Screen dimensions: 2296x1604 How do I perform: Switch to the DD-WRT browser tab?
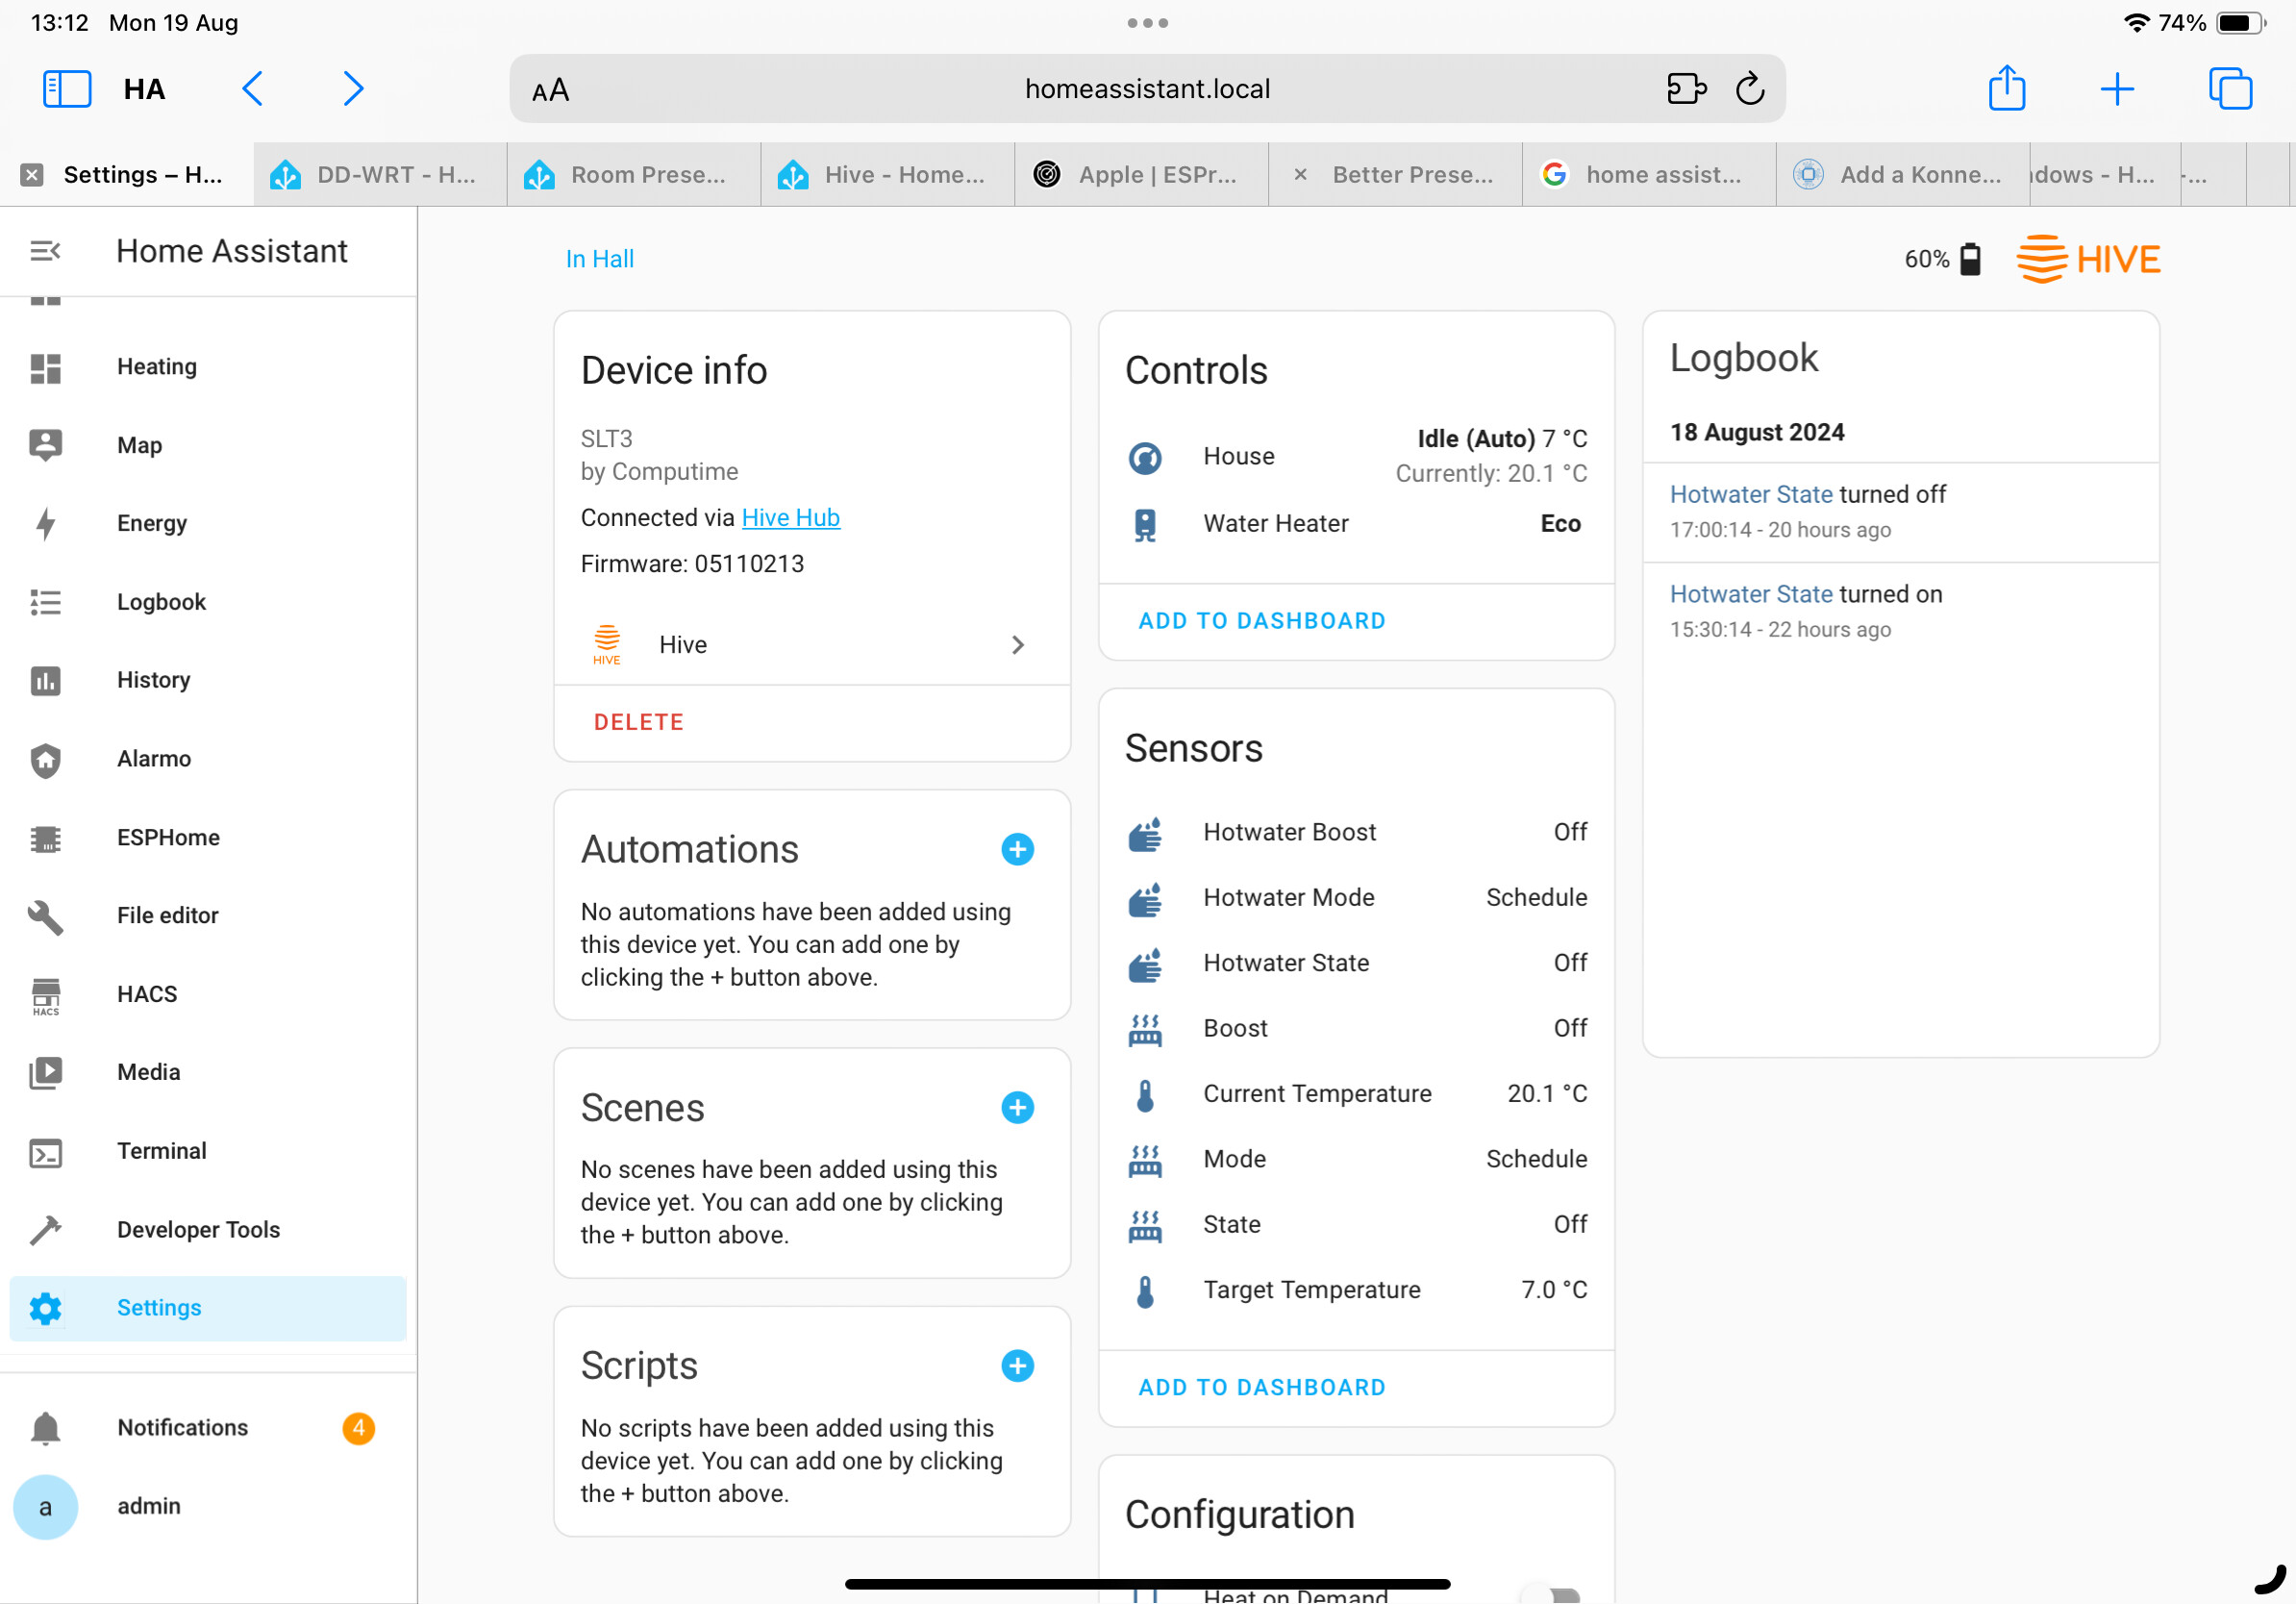(x=380, y=175)
